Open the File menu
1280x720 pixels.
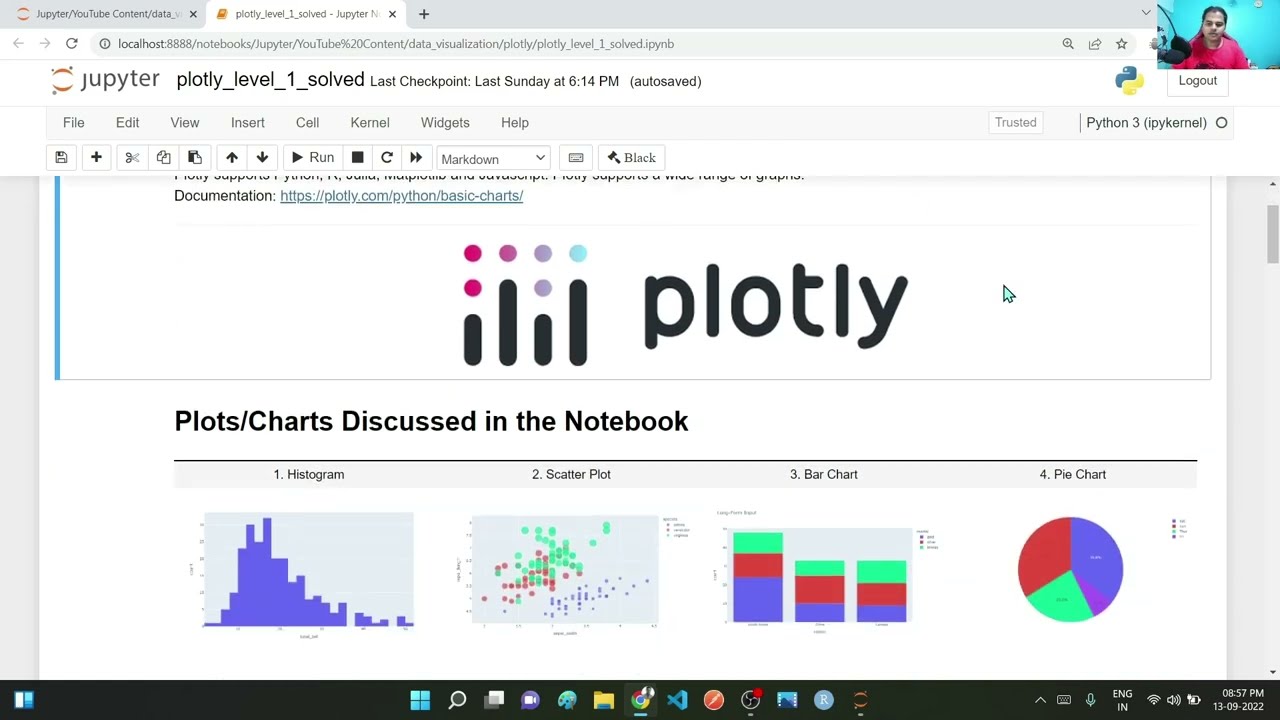tap(74, 122)
